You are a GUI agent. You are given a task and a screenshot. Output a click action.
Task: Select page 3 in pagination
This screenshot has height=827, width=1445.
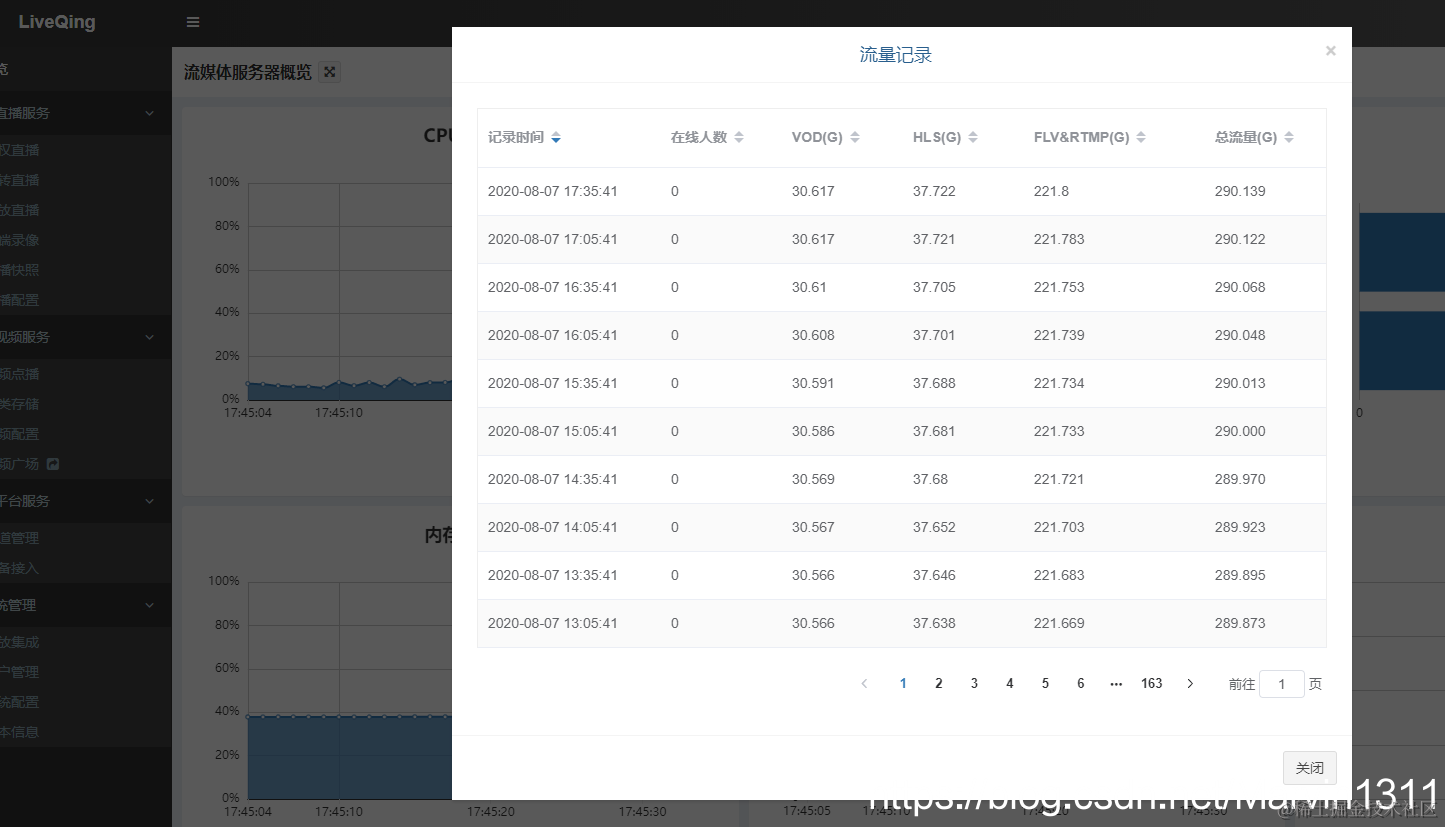[x=974, y=684]
